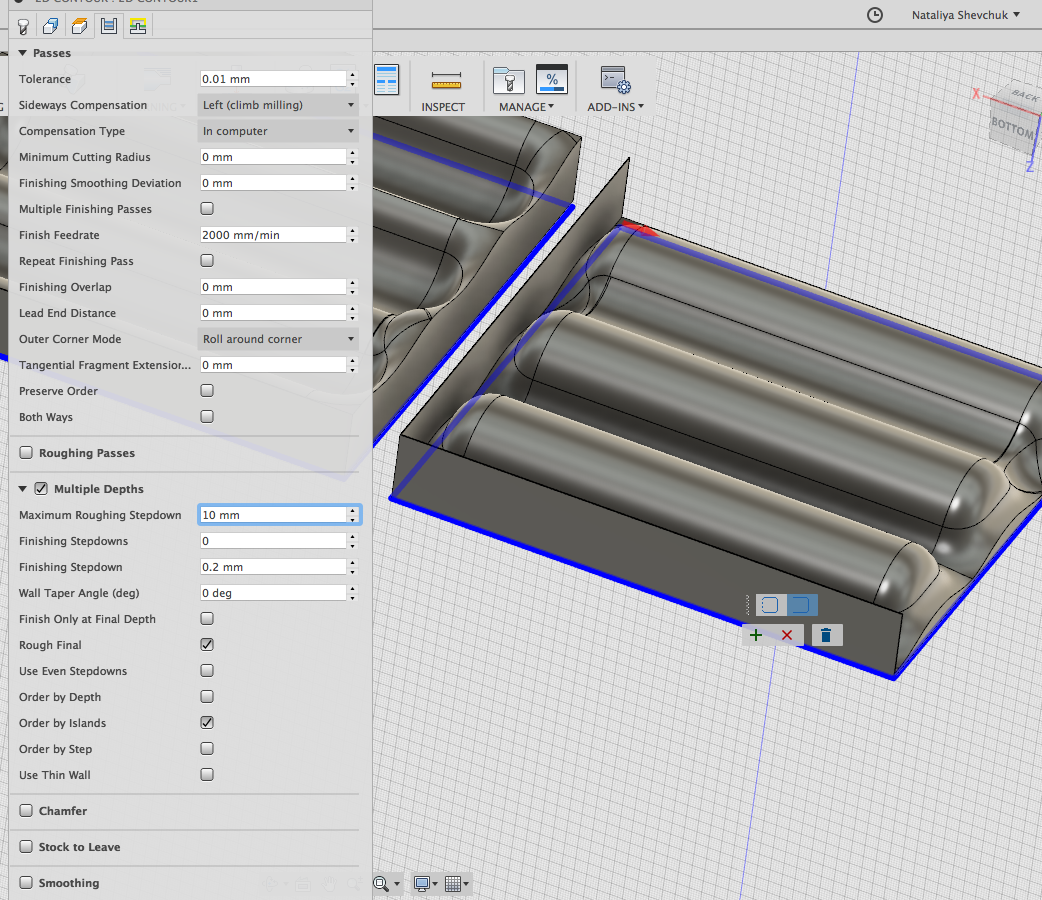Click the percent task manager icon
The width and height of the screenshot is (1042, 900).
pyautogui.click(x=552, y=80)
